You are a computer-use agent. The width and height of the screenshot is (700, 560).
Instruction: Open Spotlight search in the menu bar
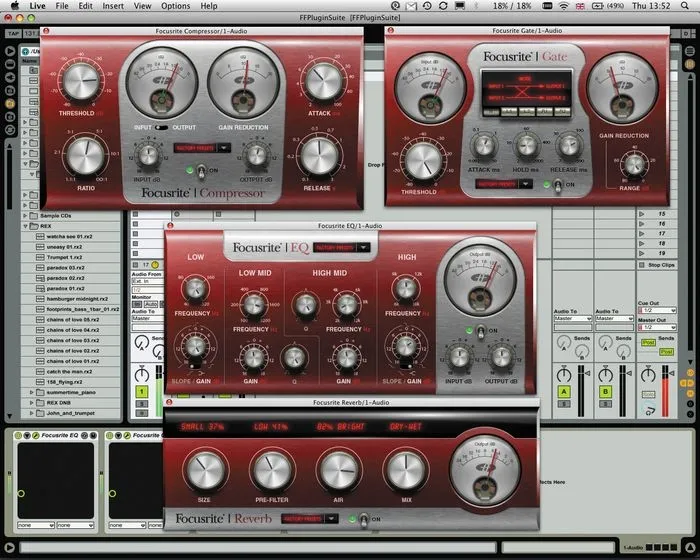(685, 6)
